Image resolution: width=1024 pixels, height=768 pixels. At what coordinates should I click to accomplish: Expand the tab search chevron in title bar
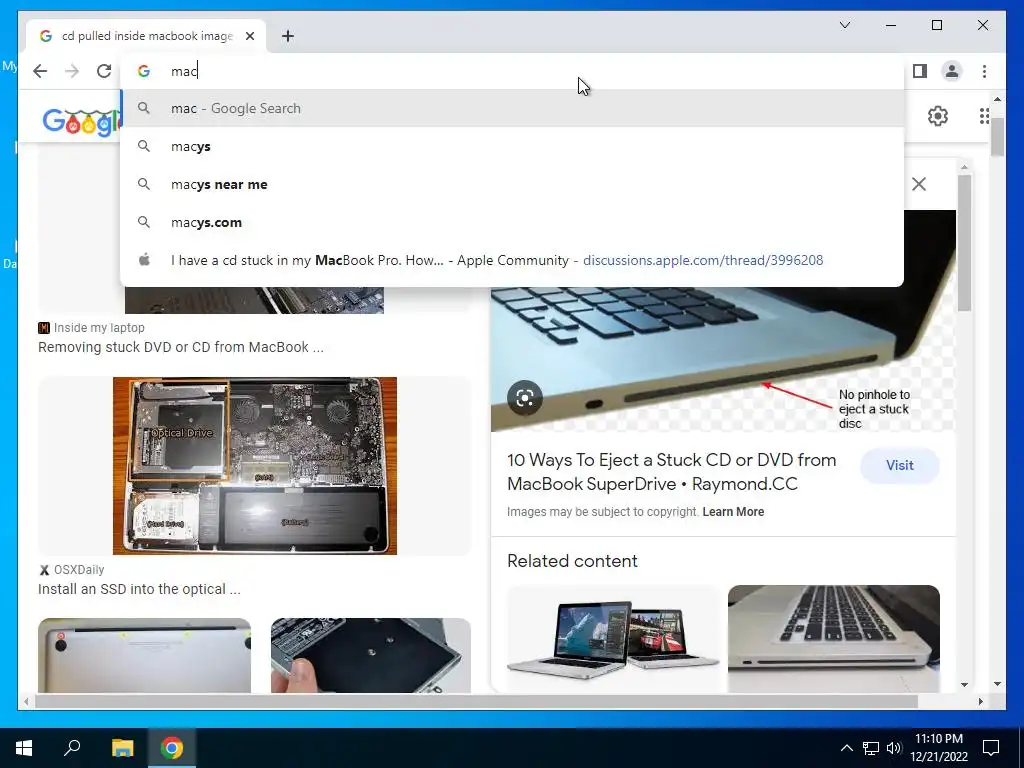(844, 25)
